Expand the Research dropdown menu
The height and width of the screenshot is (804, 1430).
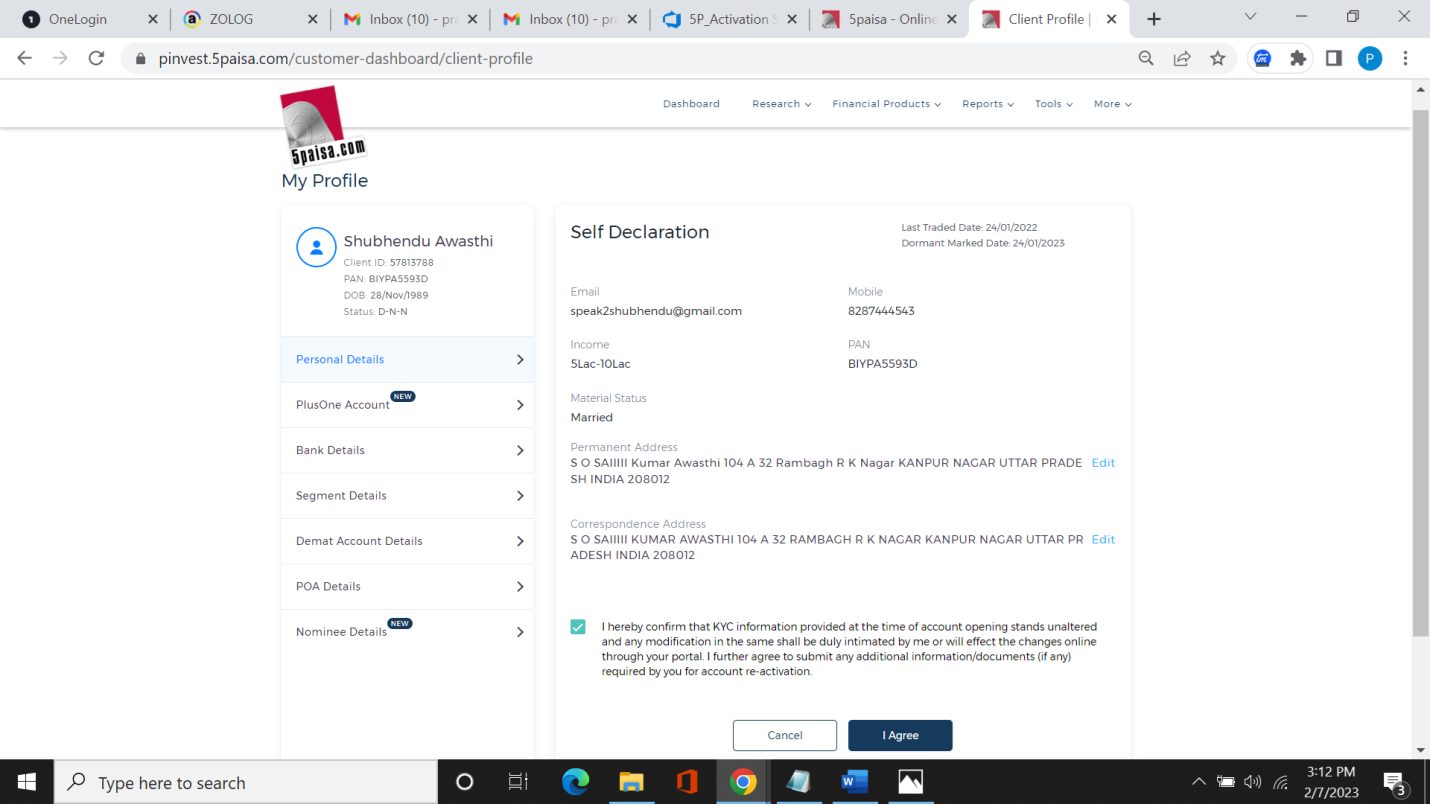pos(781,104)
